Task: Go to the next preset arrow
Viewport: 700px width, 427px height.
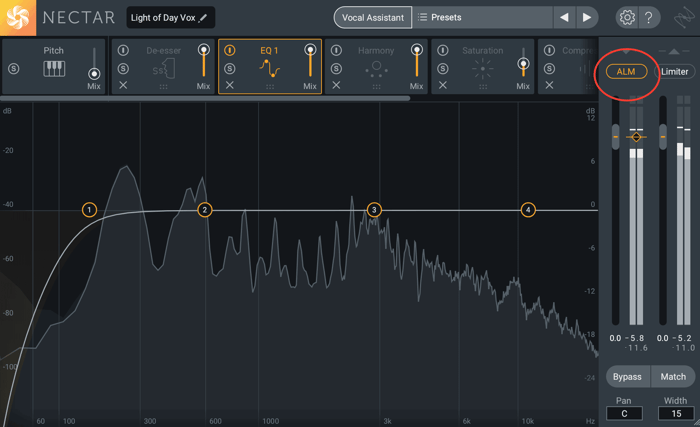Action: coord(587,18)
